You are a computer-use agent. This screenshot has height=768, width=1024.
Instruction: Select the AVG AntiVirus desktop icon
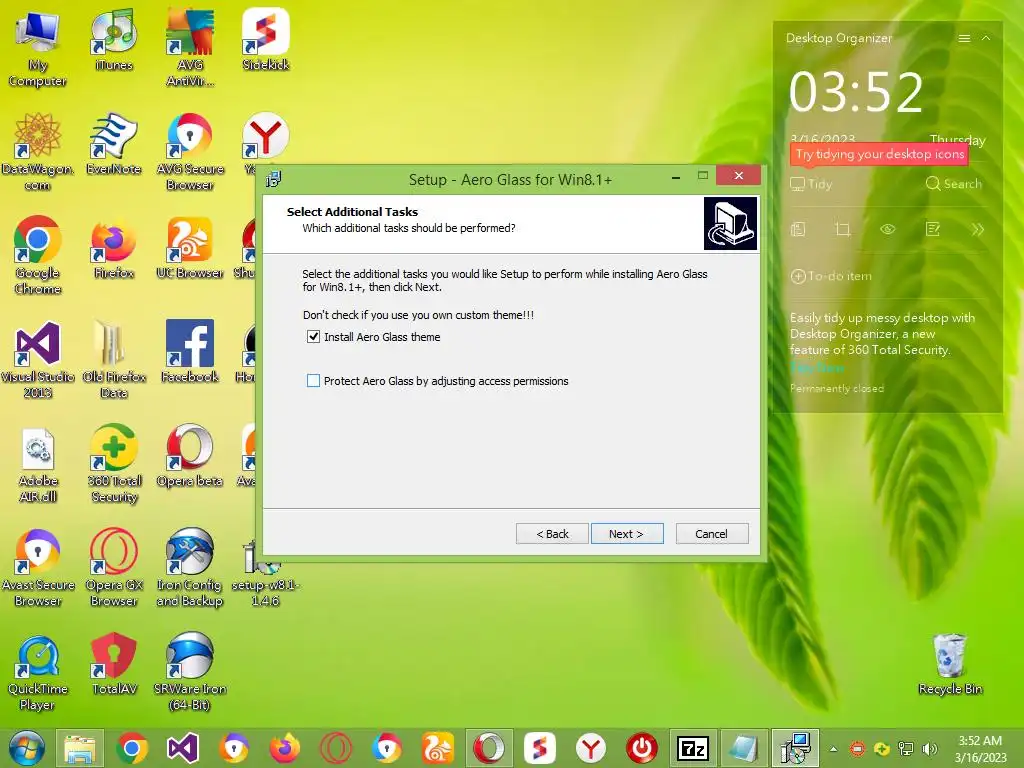189,49
